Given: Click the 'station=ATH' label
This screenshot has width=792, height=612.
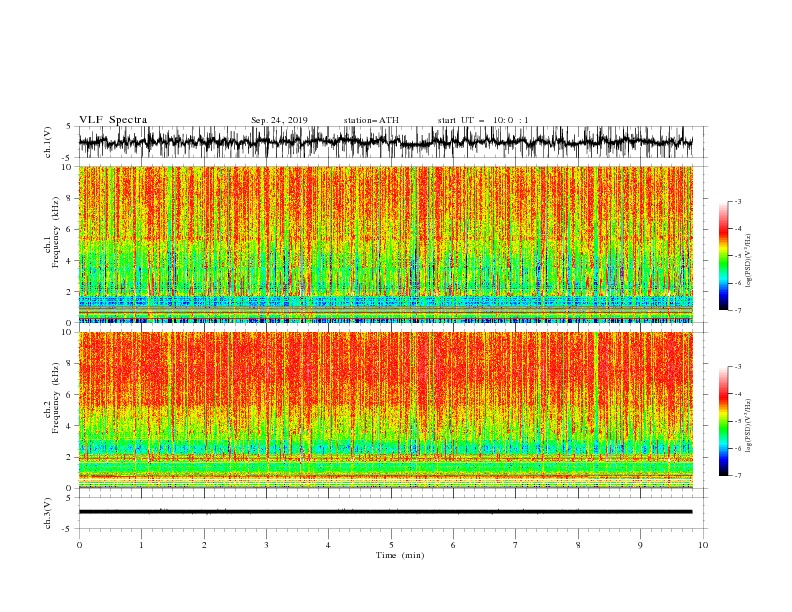Looking at the screenshot, I should [371, 120].
